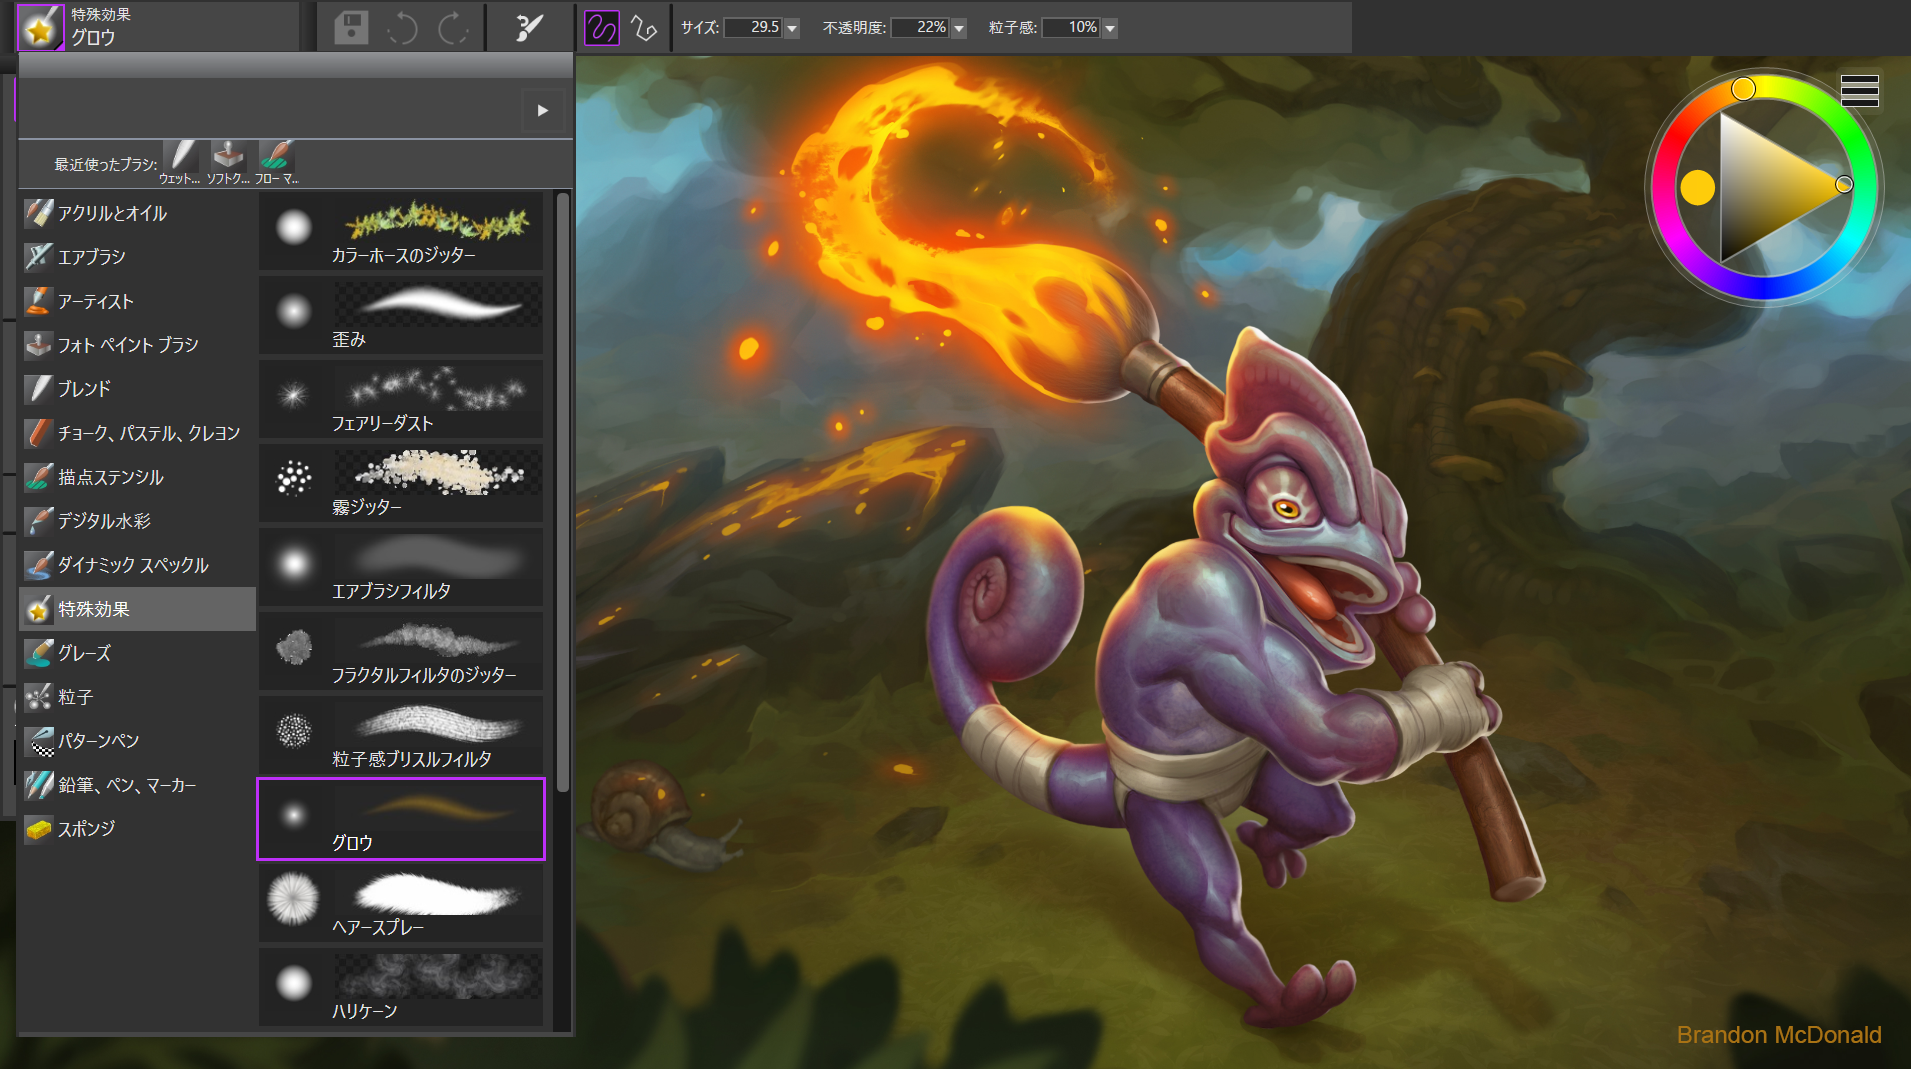Click the グレーズ category icon
This screenshot has height=1069, width=1911.
coord(39,653)
